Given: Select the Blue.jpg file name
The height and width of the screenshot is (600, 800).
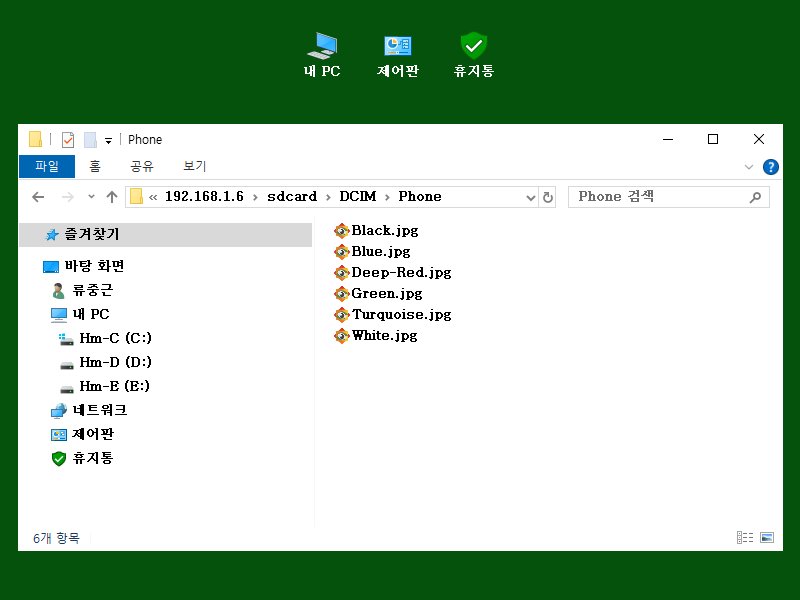Looking at the screenshot, I should click(381, 252).
